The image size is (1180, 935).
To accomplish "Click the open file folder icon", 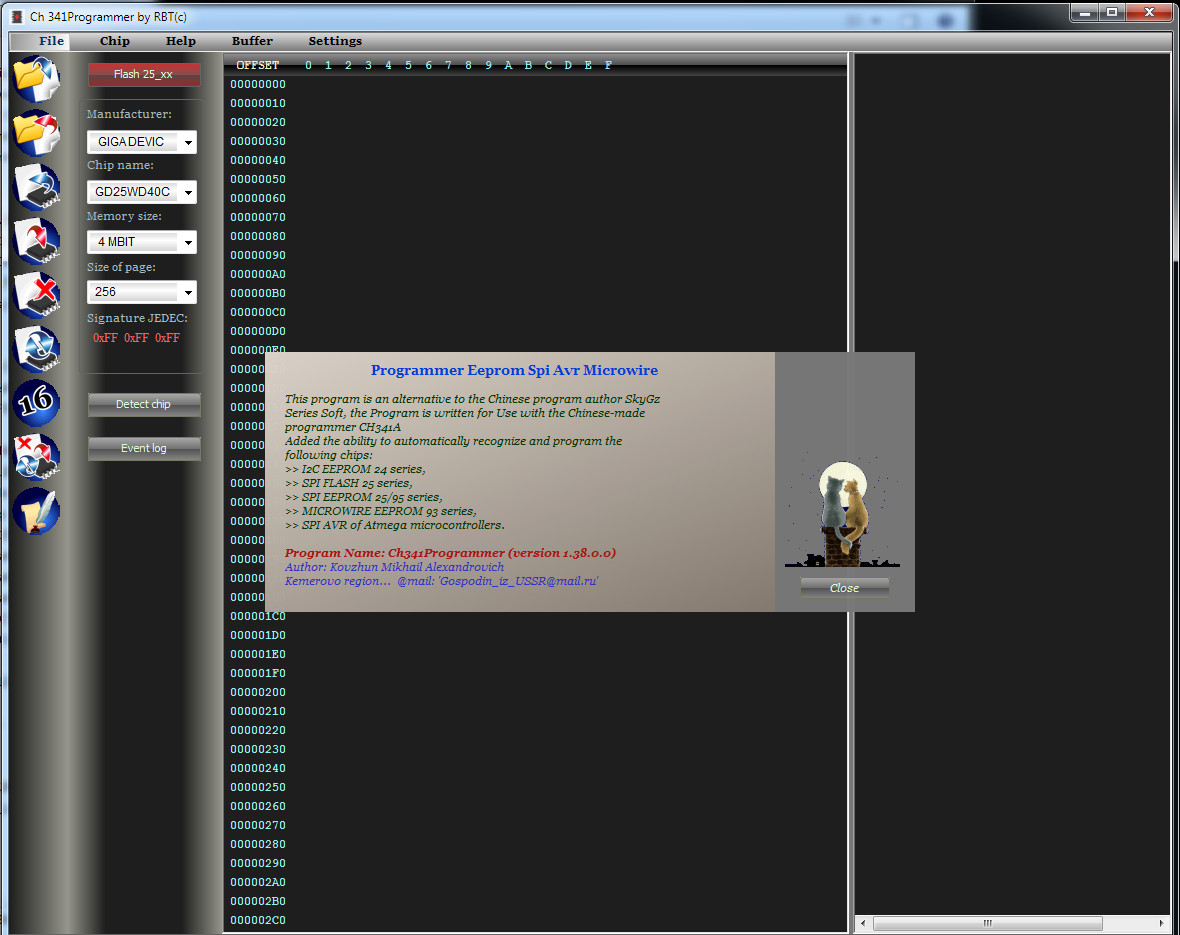I will click(36, 79).
